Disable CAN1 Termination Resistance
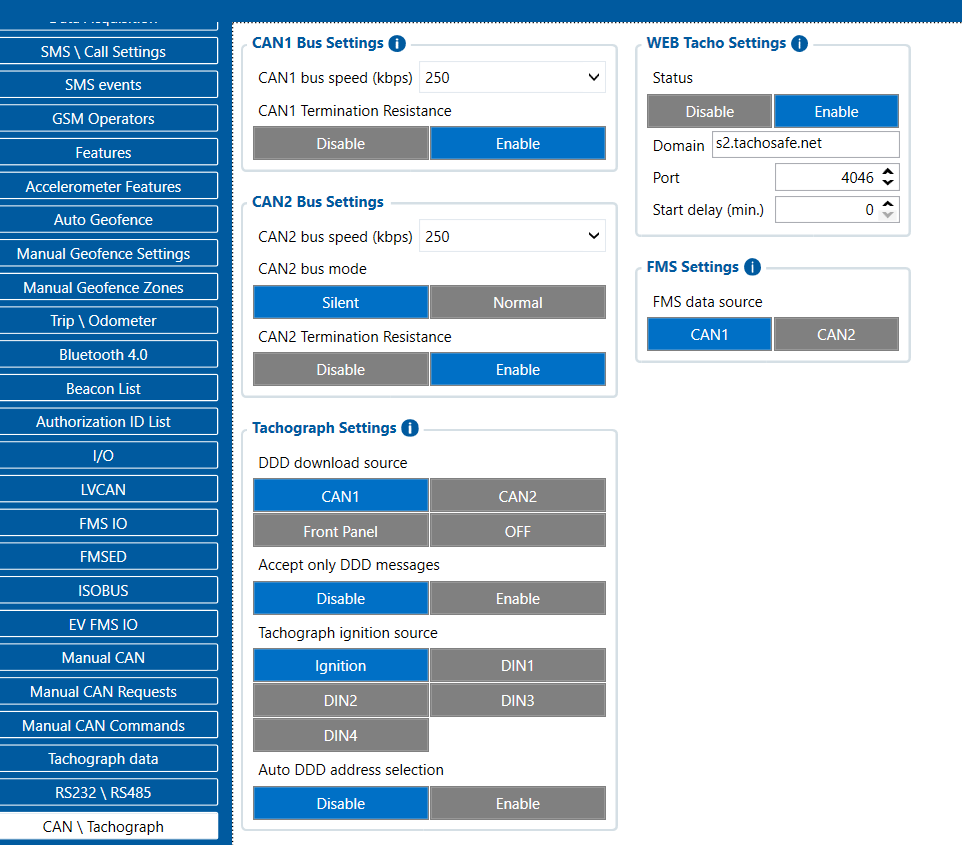Screen dimensions: 962x845 point(341,144)
